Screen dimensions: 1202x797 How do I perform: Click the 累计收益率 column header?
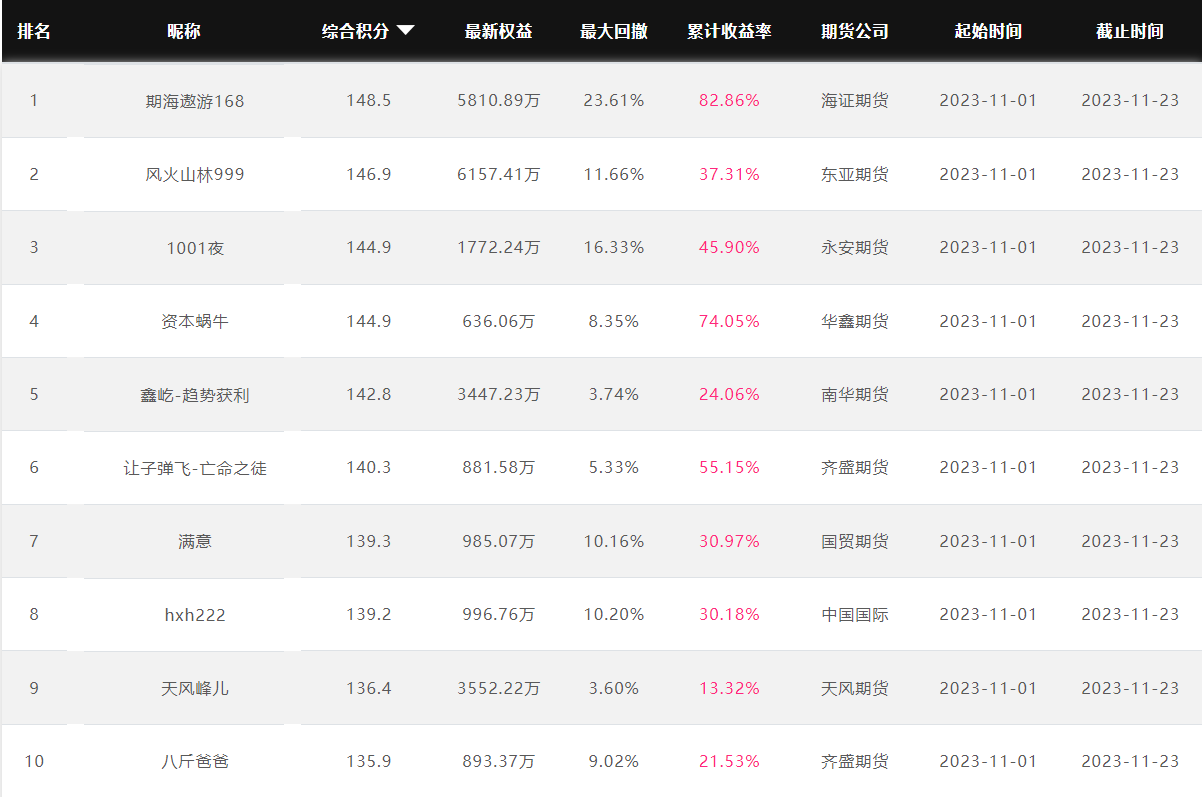click(729, 31)
